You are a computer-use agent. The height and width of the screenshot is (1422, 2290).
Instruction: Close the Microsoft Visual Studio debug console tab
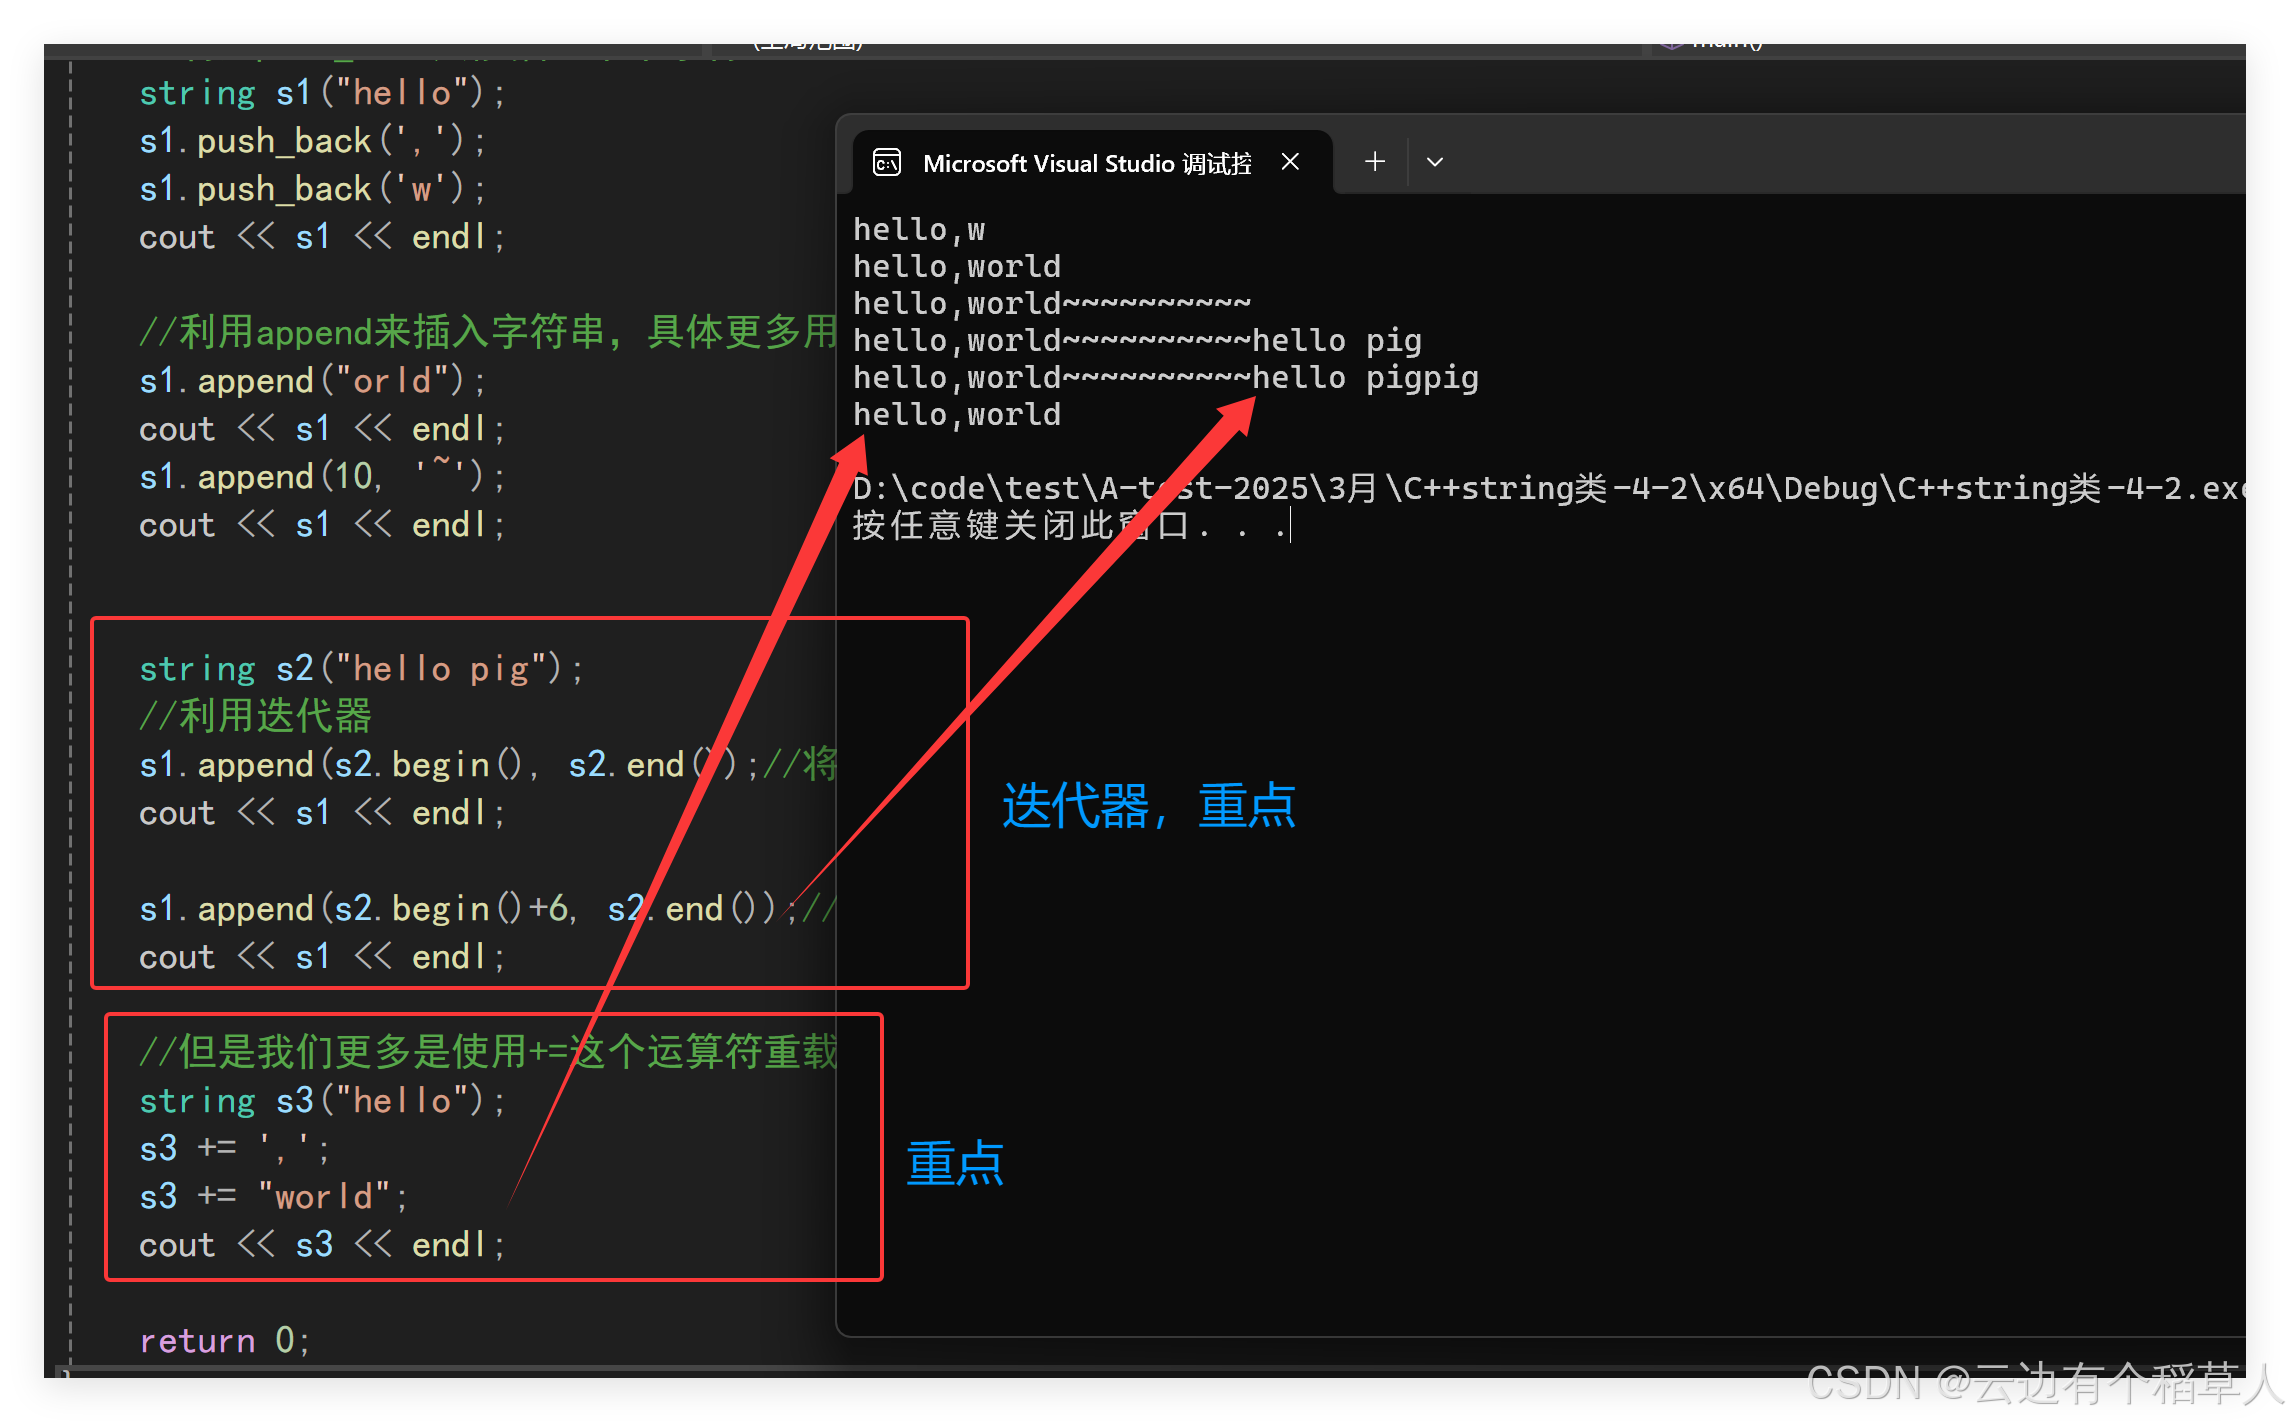tap(1290, 162)
